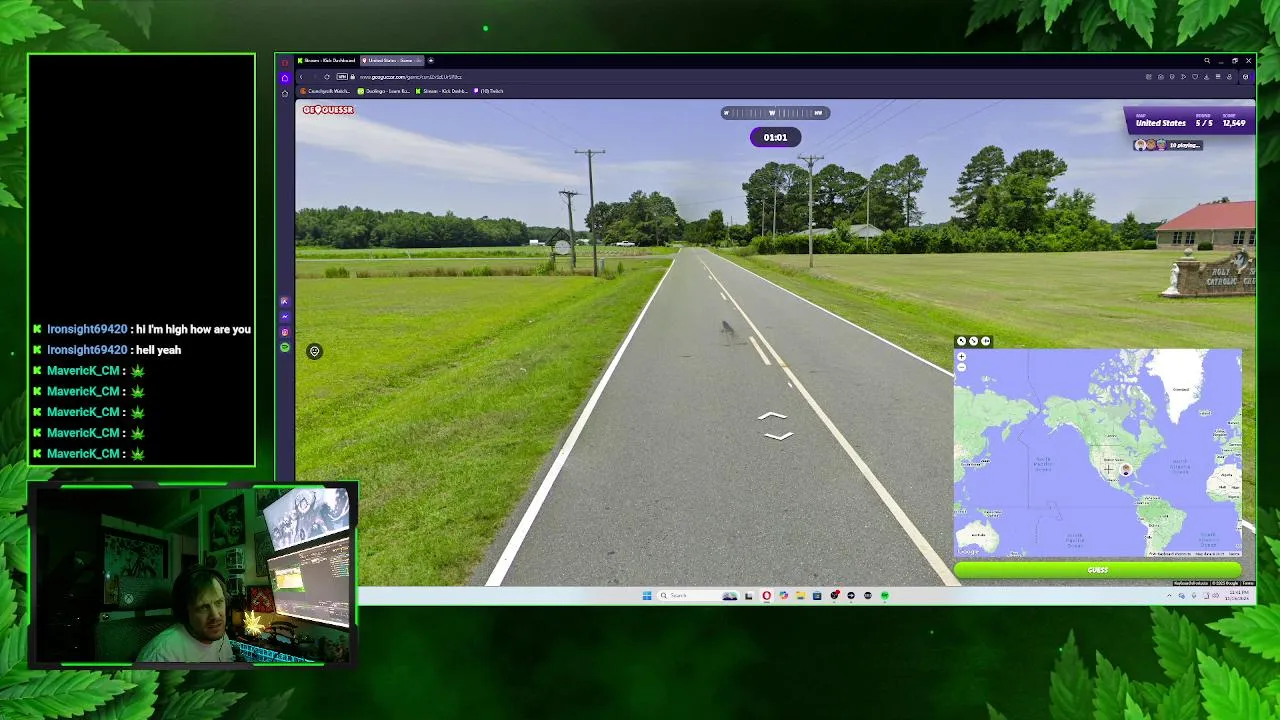Image resolution: width=1280 pixels, height=720 pixels.
Task: Click the GeoGuessr logo
Action: tap(328, 110)
